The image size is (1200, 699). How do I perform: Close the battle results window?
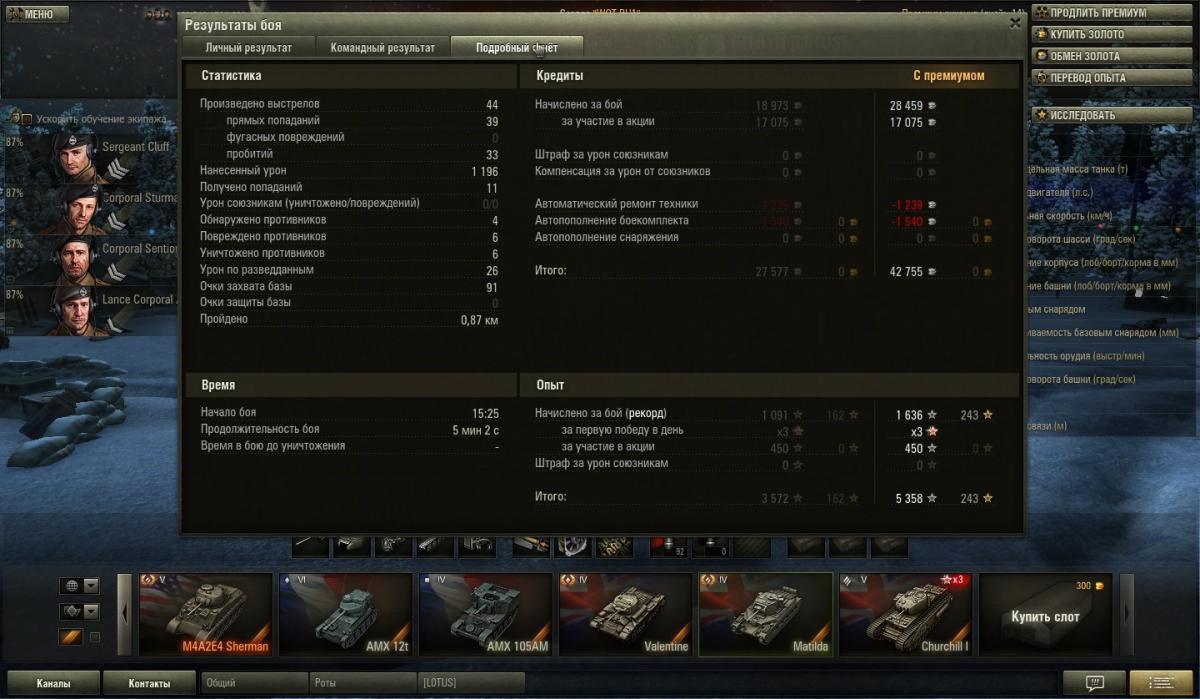point(1015,23)
